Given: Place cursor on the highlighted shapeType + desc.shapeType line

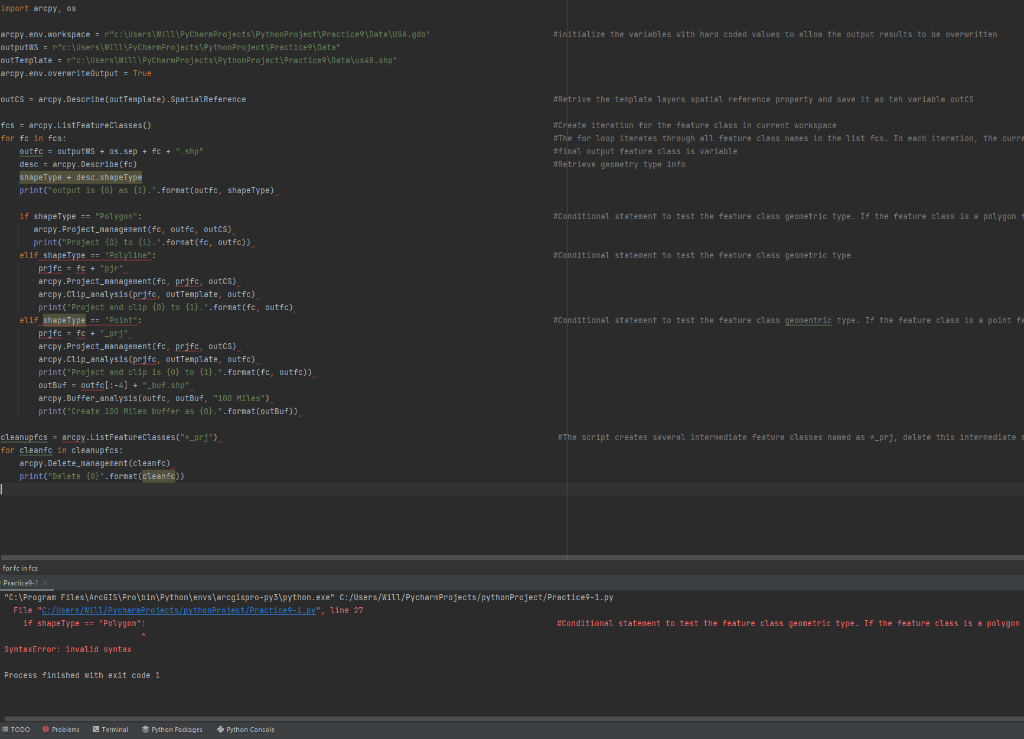Looking at the screenshot, I should pyautogui.click(x=80, y=178).
